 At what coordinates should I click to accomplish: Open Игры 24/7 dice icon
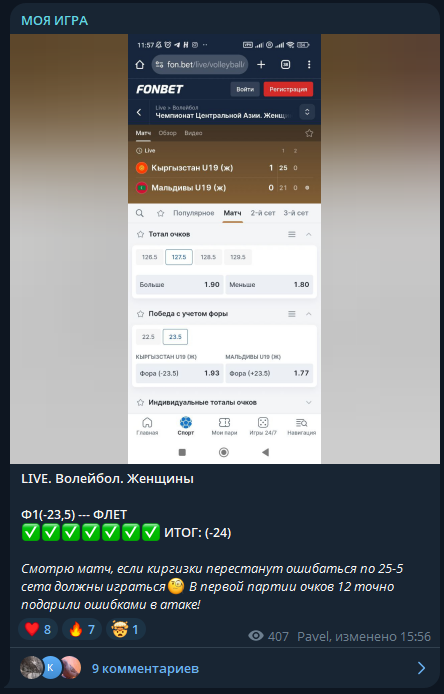click(263, 426)
